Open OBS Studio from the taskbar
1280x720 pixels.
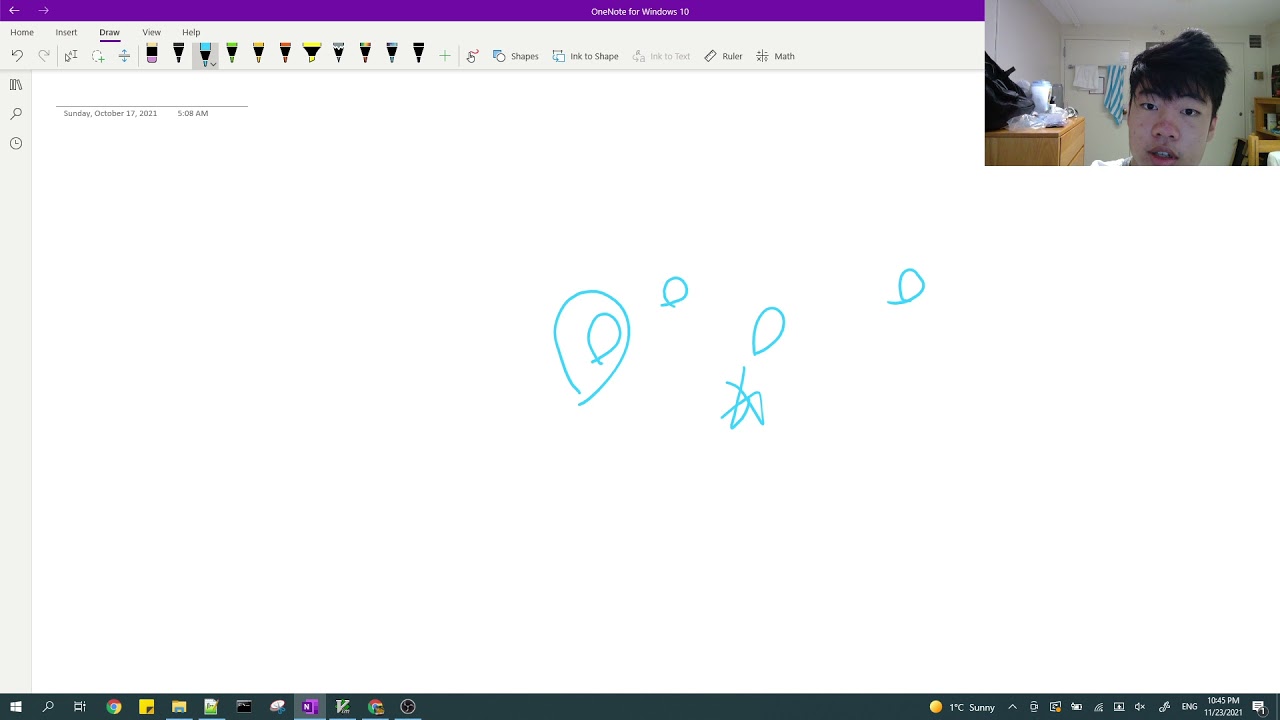tap(408, 707)
